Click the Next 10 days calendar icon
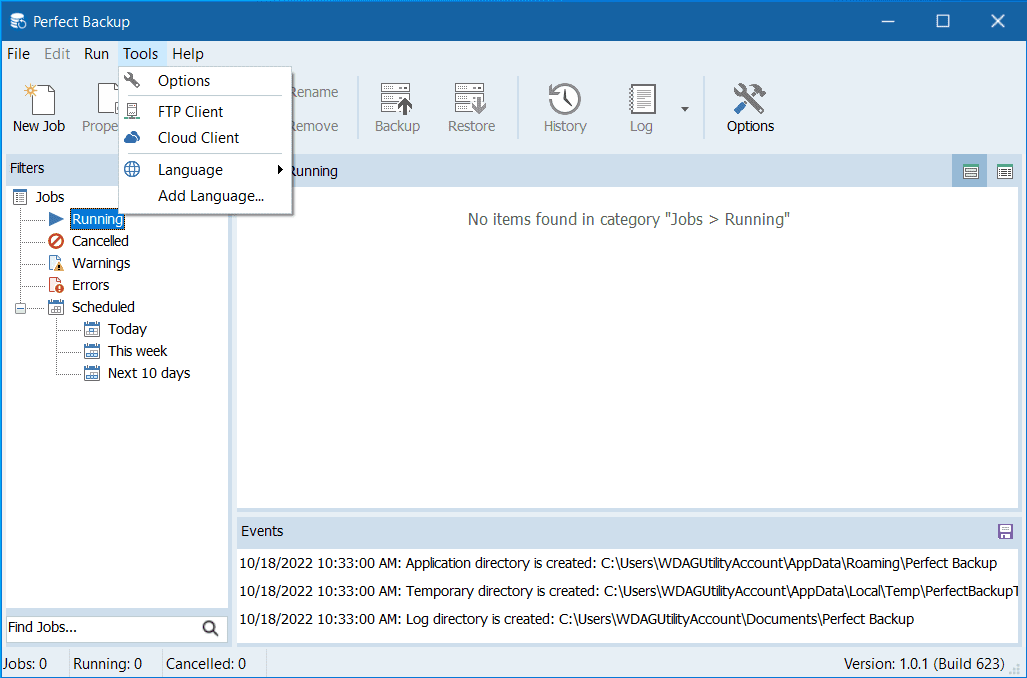 pyautogui.click(x=92, y=373)
